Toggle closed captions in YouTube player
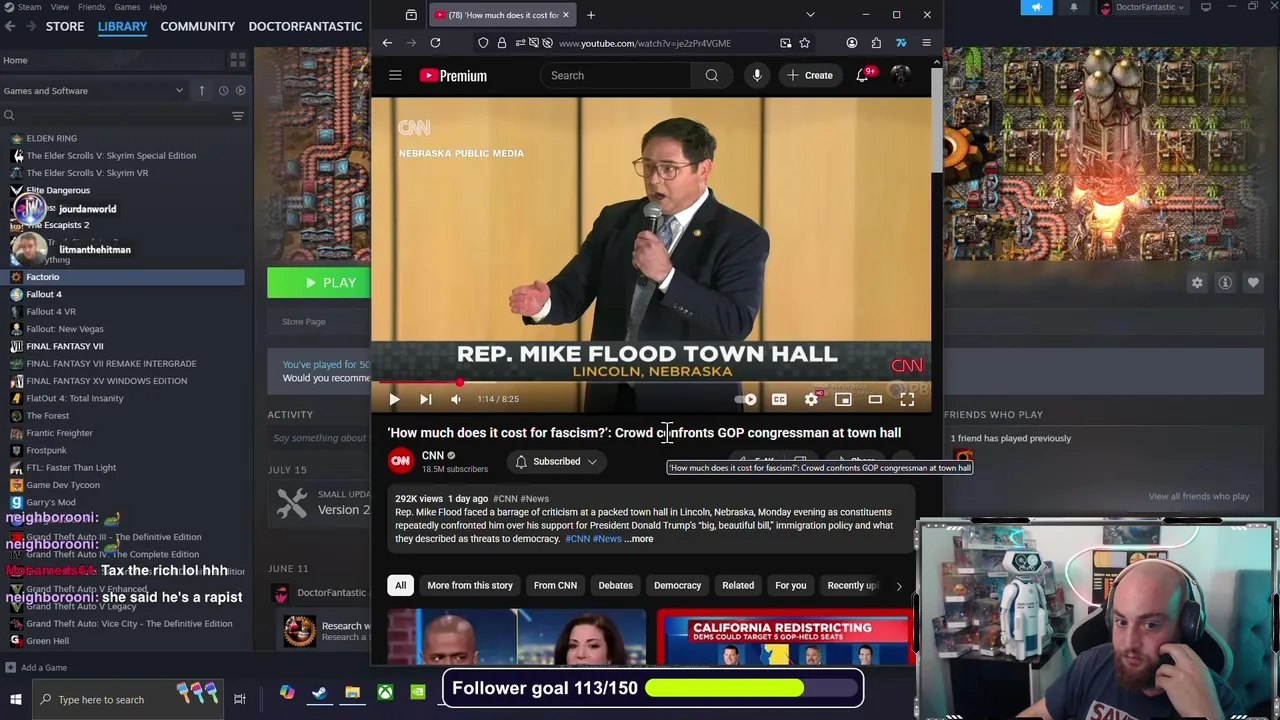 coord(779,399)
